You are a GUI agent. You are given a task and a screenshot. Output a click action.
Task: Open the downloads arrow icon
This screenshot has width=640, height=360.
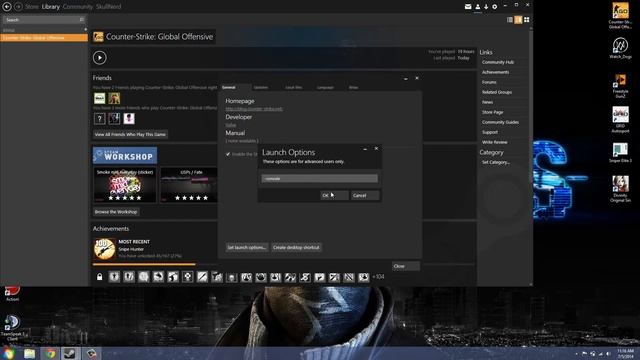click(486, 7)
